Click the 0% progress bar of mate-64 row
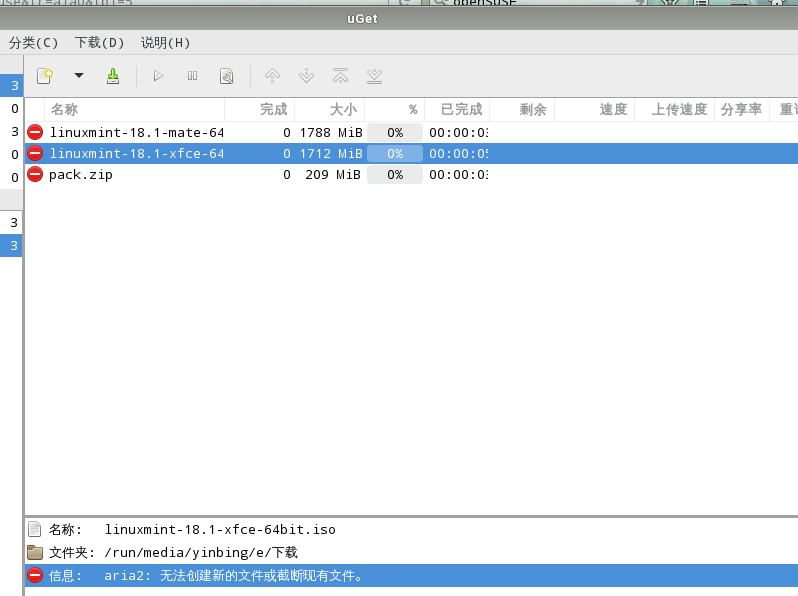 395,132
